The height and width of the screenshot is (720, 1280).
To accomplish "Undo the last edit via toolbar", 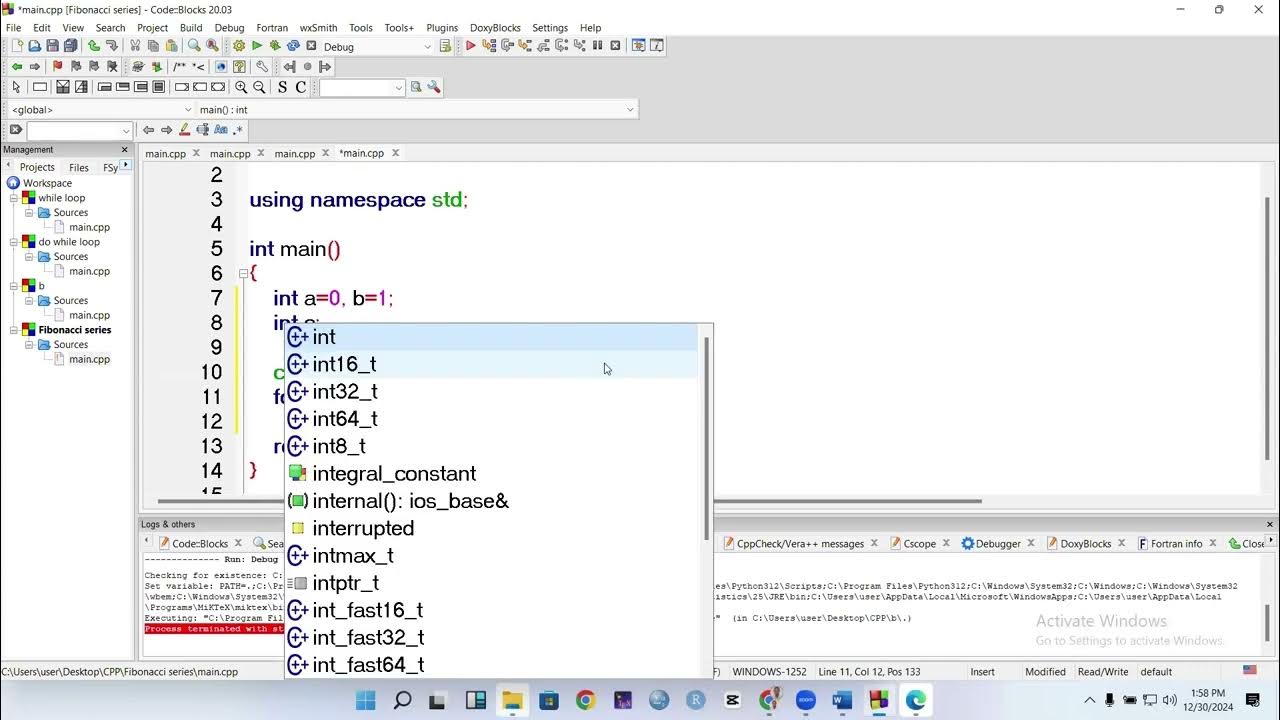I will click(x=94, y=46).
